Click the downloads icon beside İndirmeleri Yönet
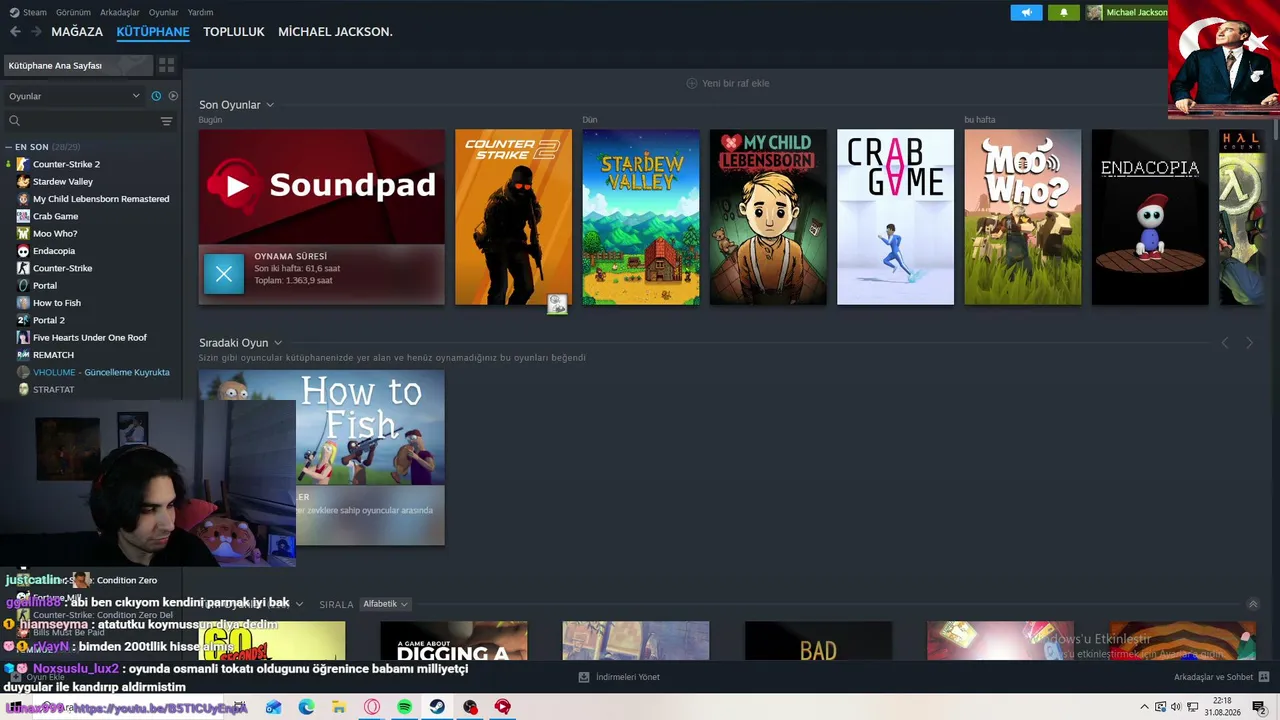 tap(584, 677)
